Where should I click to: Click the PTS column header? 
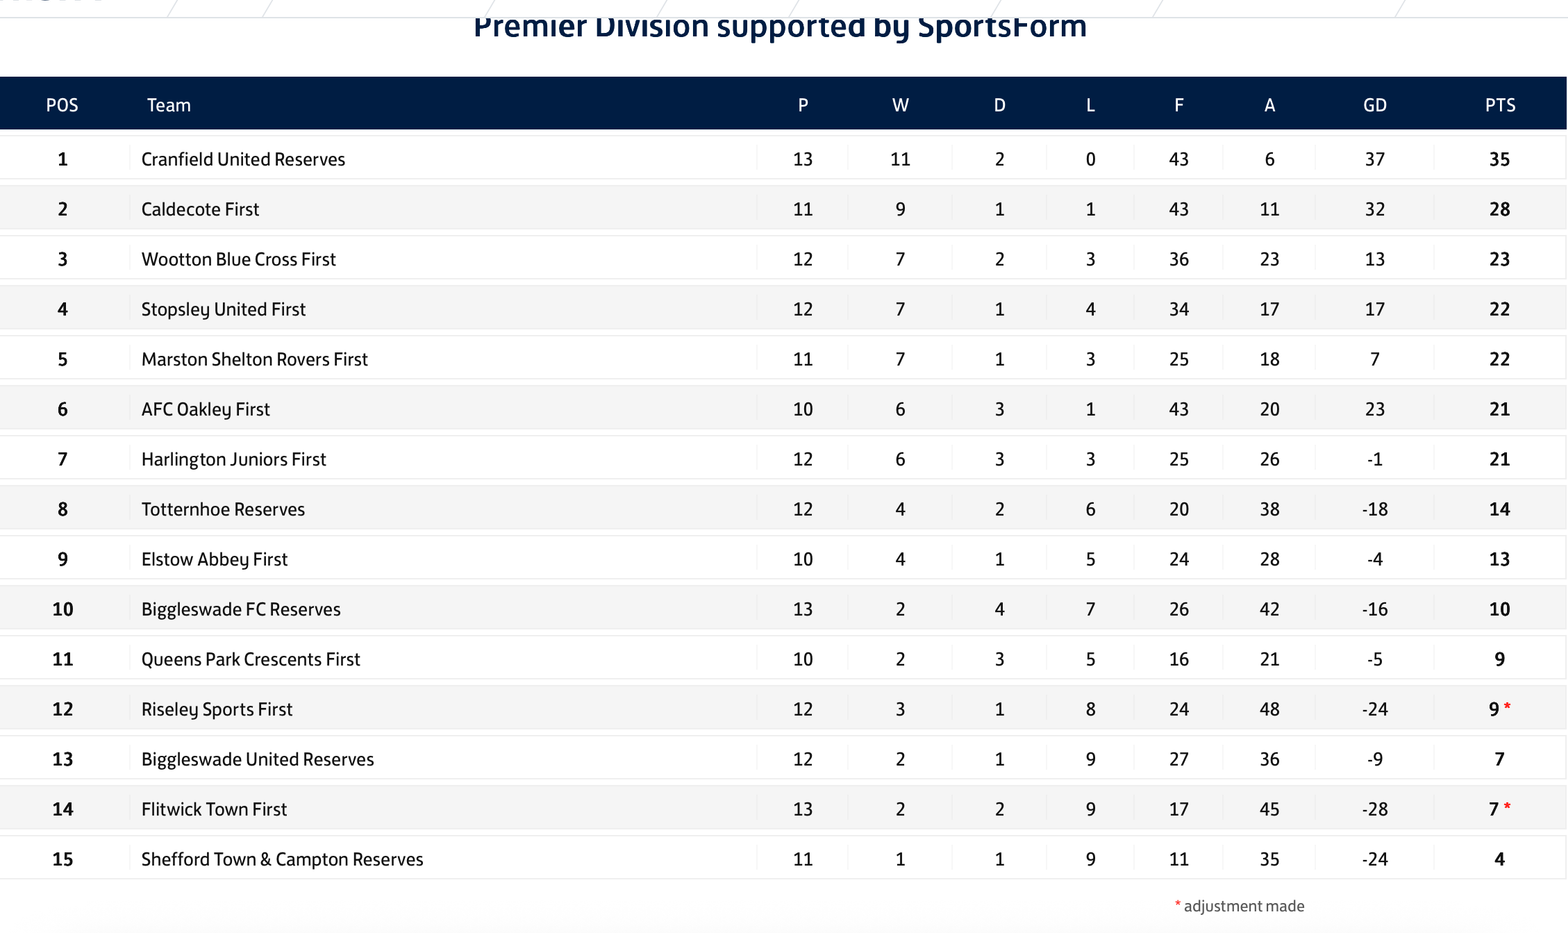pyautogui.click(x=1499, y=105)
